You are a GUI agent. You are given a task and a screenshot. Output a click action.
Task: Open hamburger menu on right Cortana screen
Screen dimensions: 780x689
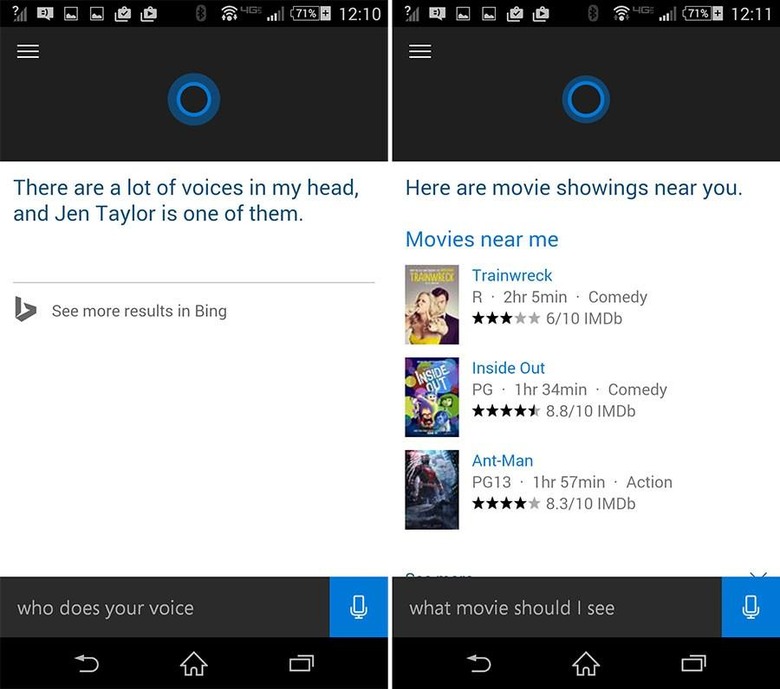(x=420, y=51)
